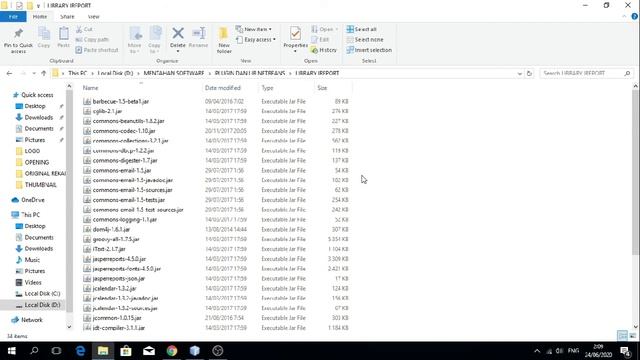Screen dimensions: 640x360
Task: Switch to the Share tab
Action: click(x=67, y=17)
